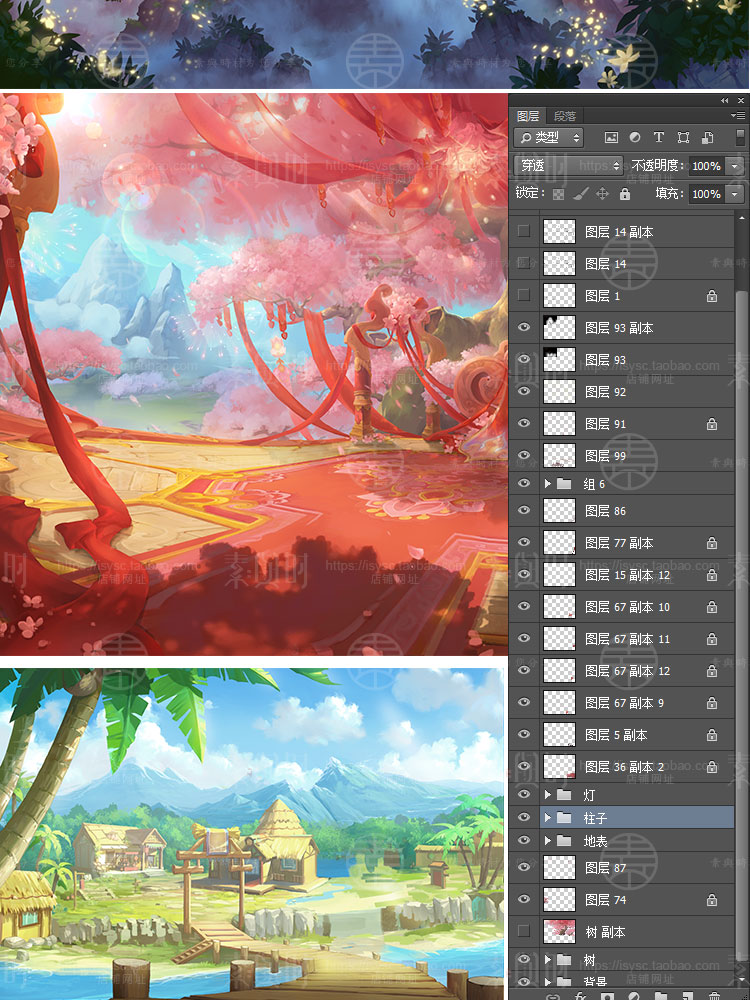This screenshot has height=1000, width=750.
Task: Hide layer 图层 86 via eye icon
Action: pyautogui.click(x=524, y=510)
